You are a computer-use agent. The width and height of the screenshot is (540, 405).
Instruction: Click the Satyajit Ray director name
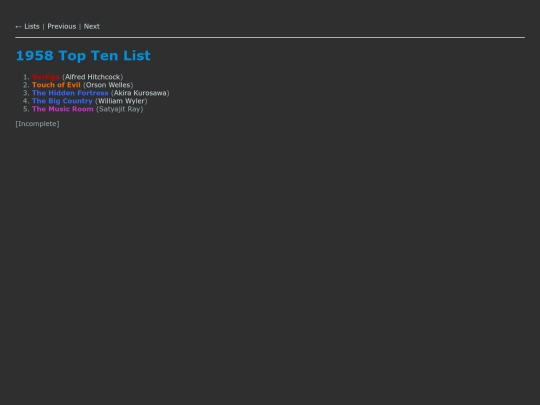pyautogui.click(x=120, y=109)
